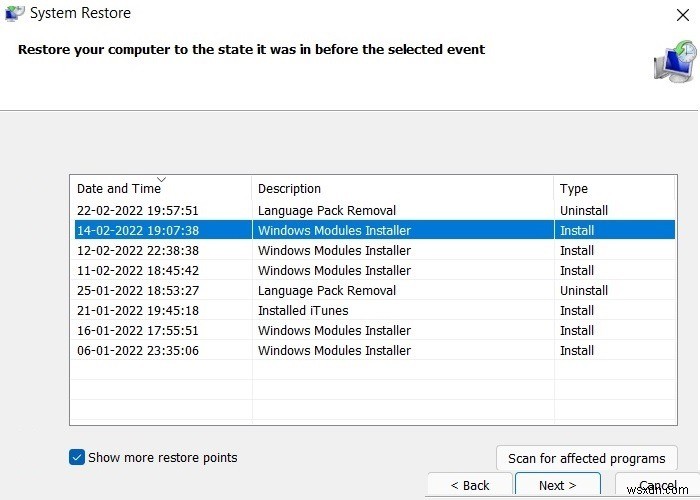This screenshot has height=500, width=700.
Task: Go to previous step with Back
Action: click(470, 485)
